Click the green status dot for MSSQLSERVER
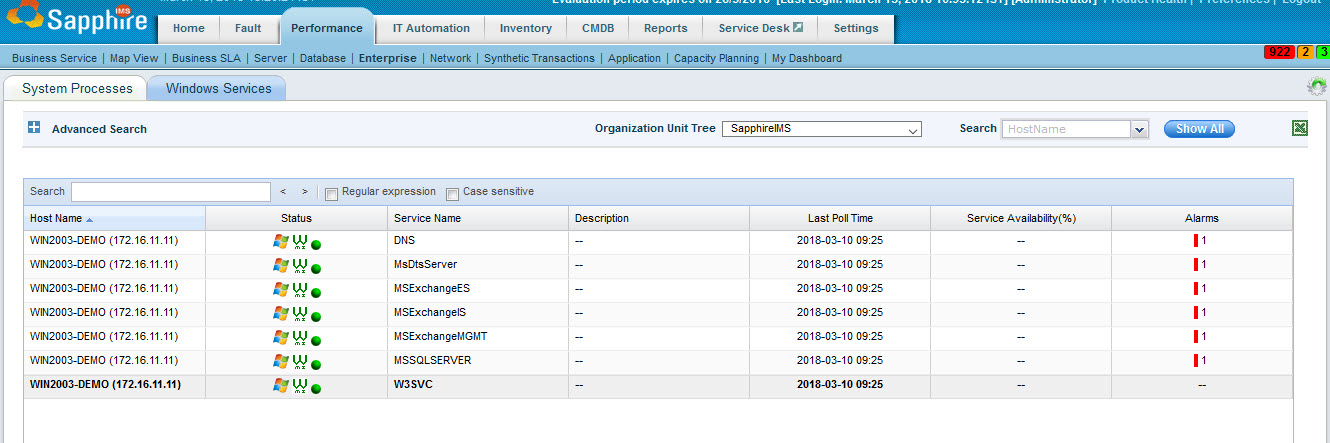This screenshot has height=443, width=1330. point(316,364)
